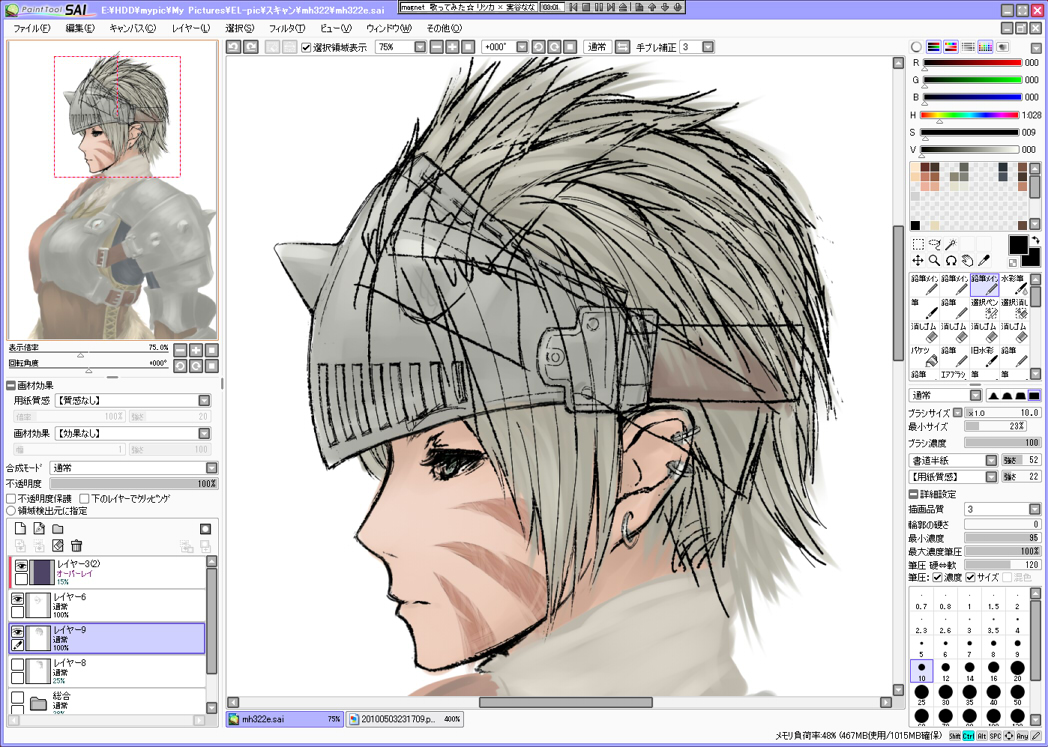Click the undo button in toolbar
The image size is (1048, 747).
point(233,47)
